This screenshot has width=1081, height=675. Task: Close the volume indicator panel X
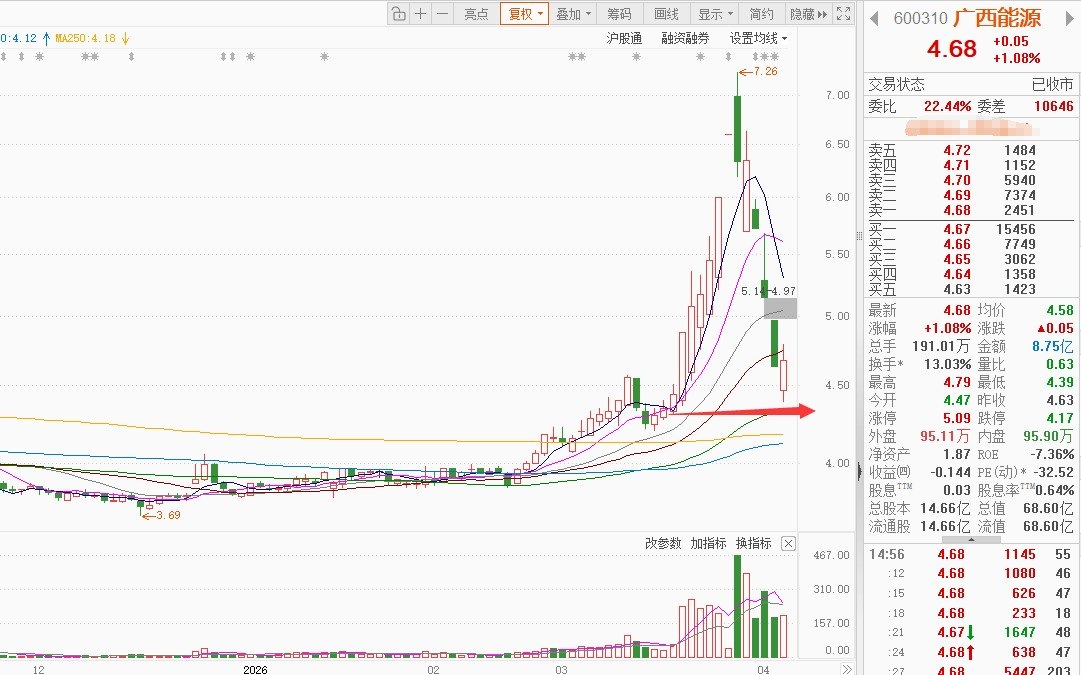788,543
